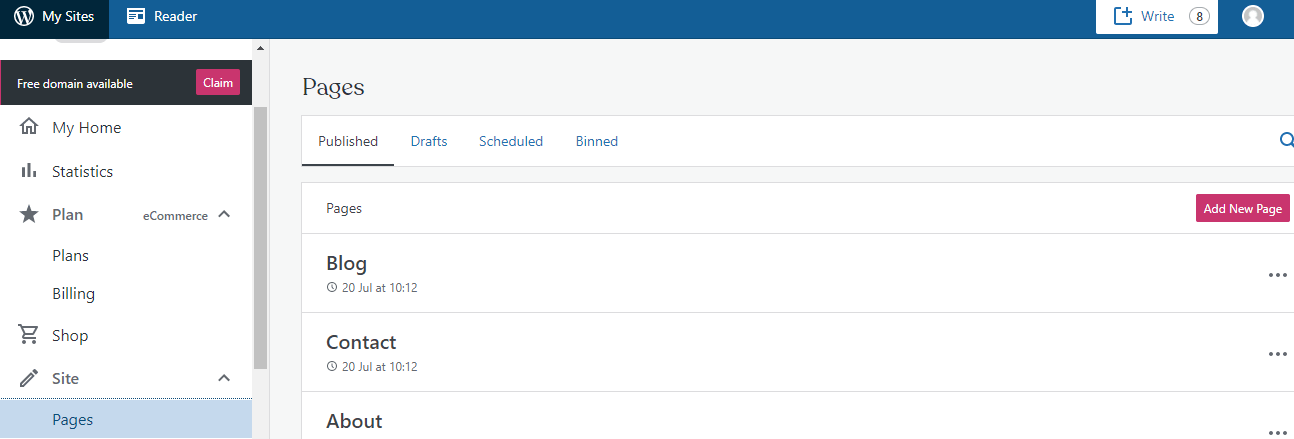
Task: Open Statistics bar chart icon
Action: (x=29, y=171)
